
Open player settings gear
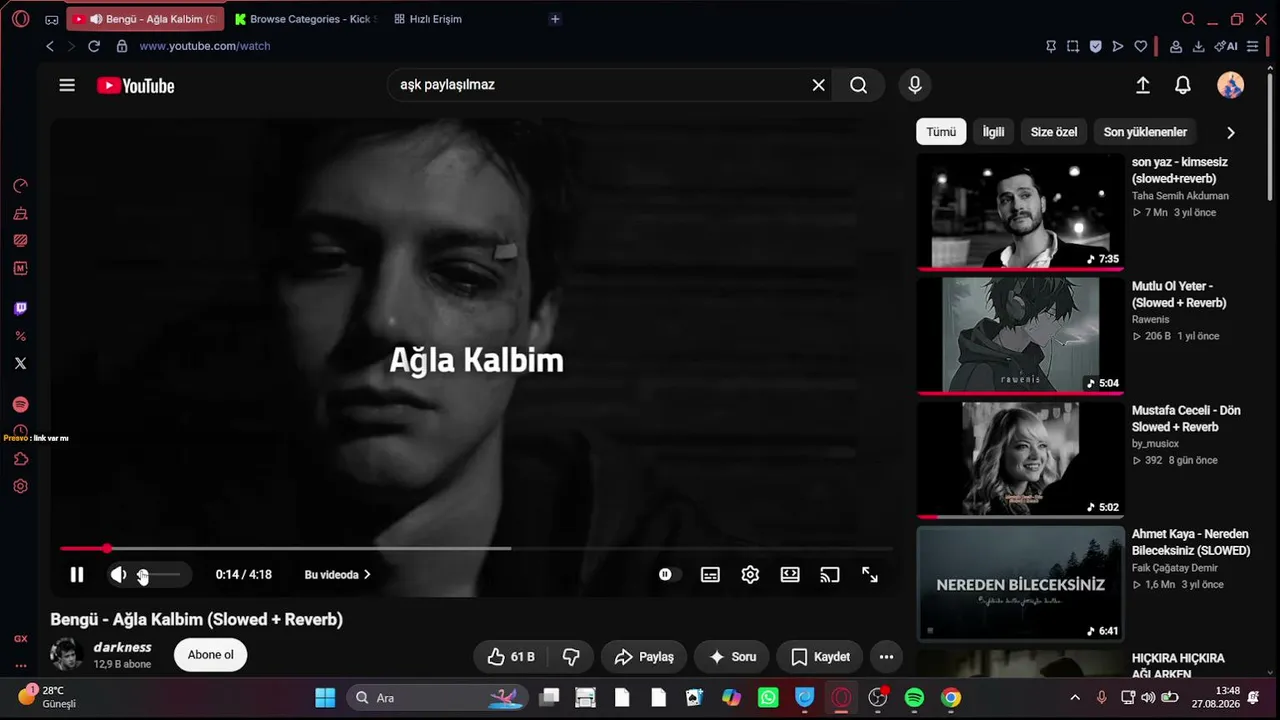(750, 575)
